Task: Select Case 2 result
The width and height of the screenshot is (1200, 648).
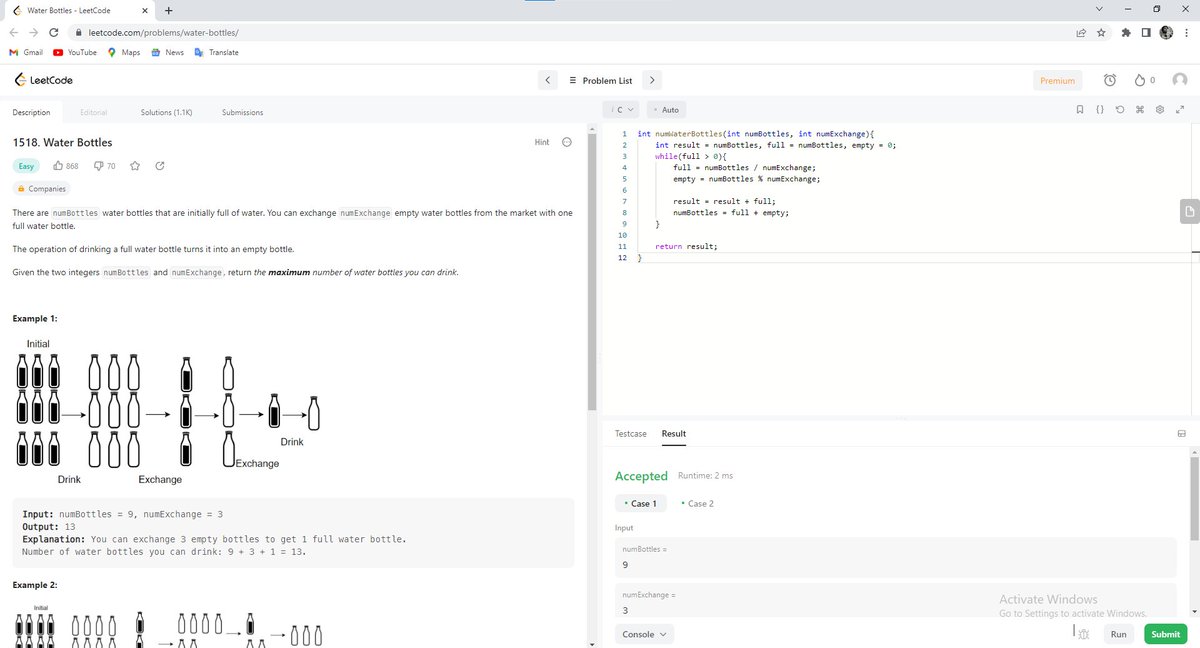Action: pyautogui.click(x=697, y=503)
